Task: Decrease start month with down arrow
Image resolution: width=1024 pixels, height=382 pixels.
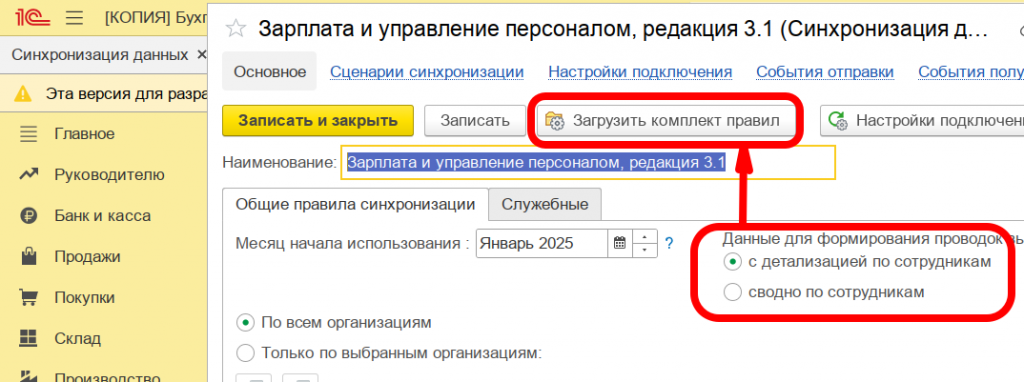Action: click(x=645, y=251)
